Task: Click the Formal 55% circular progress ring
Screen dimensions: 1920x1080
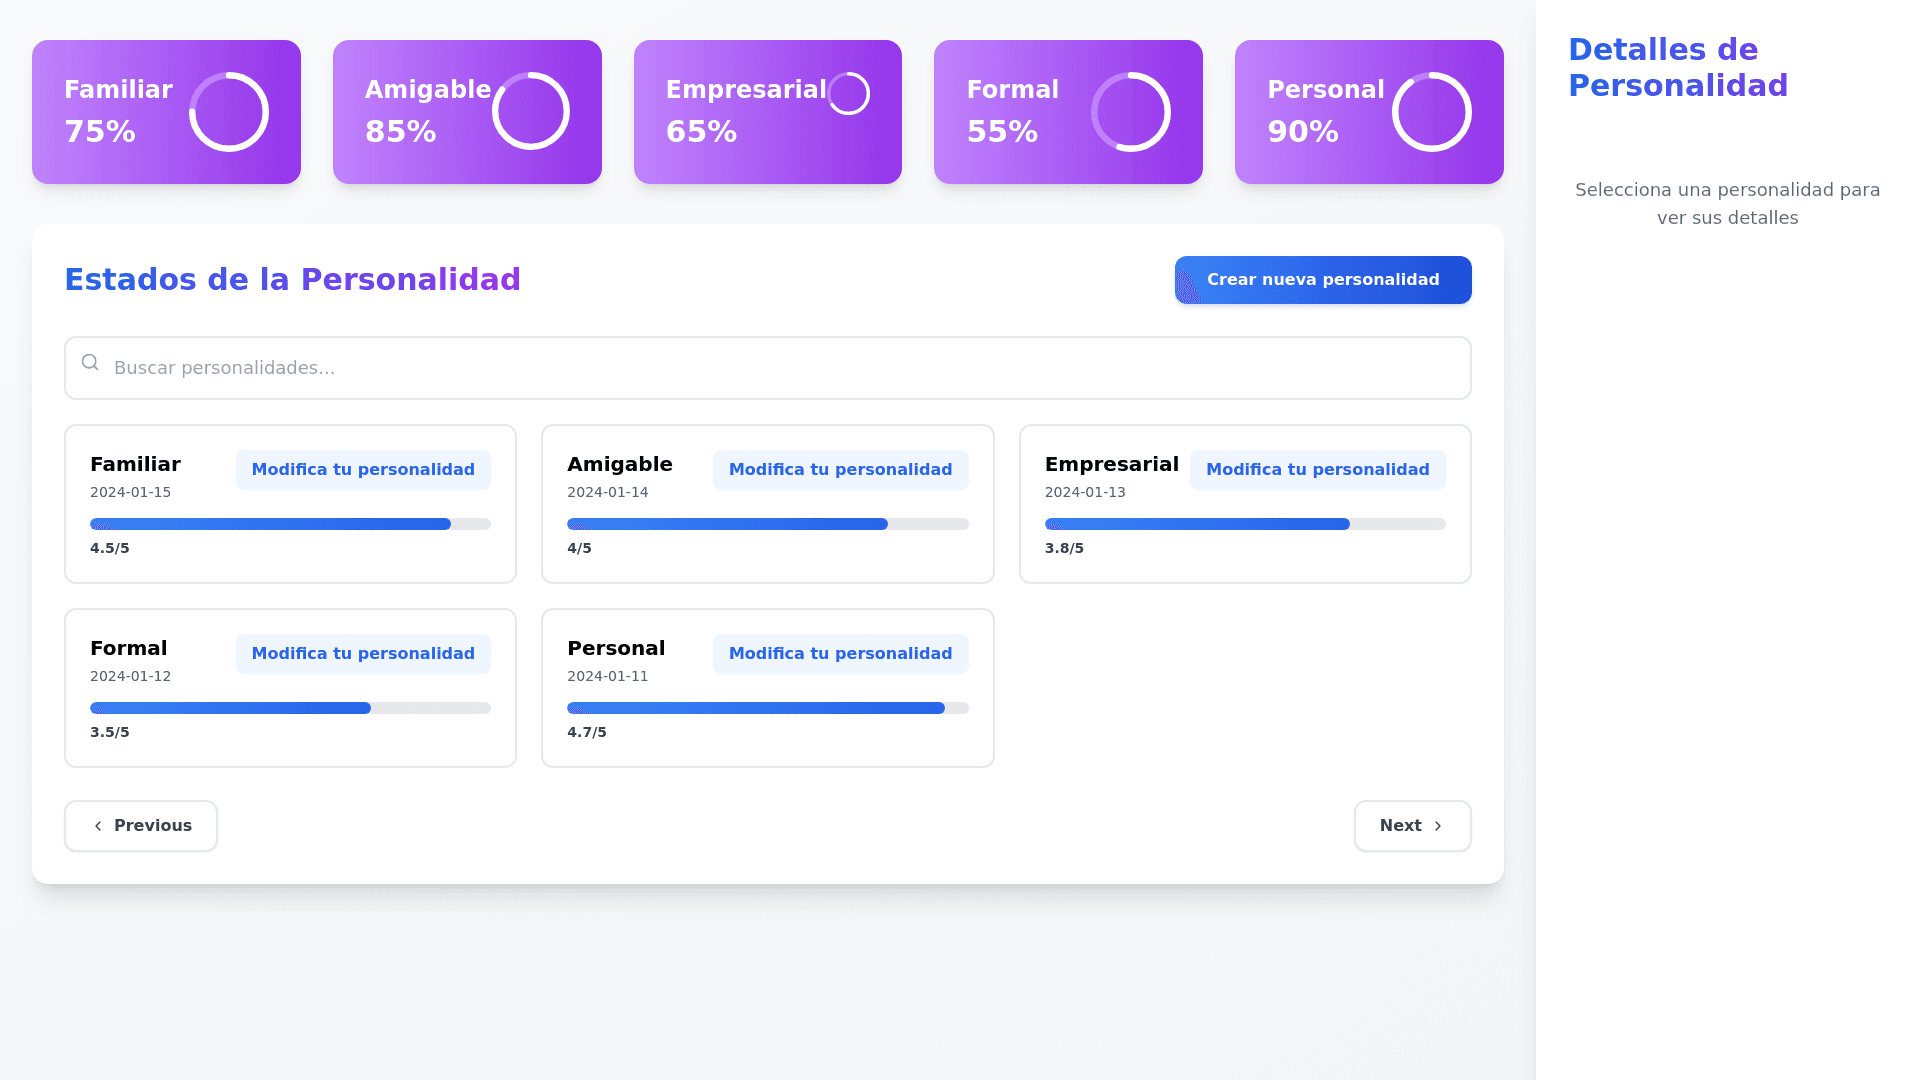Action: [1131, 112]
